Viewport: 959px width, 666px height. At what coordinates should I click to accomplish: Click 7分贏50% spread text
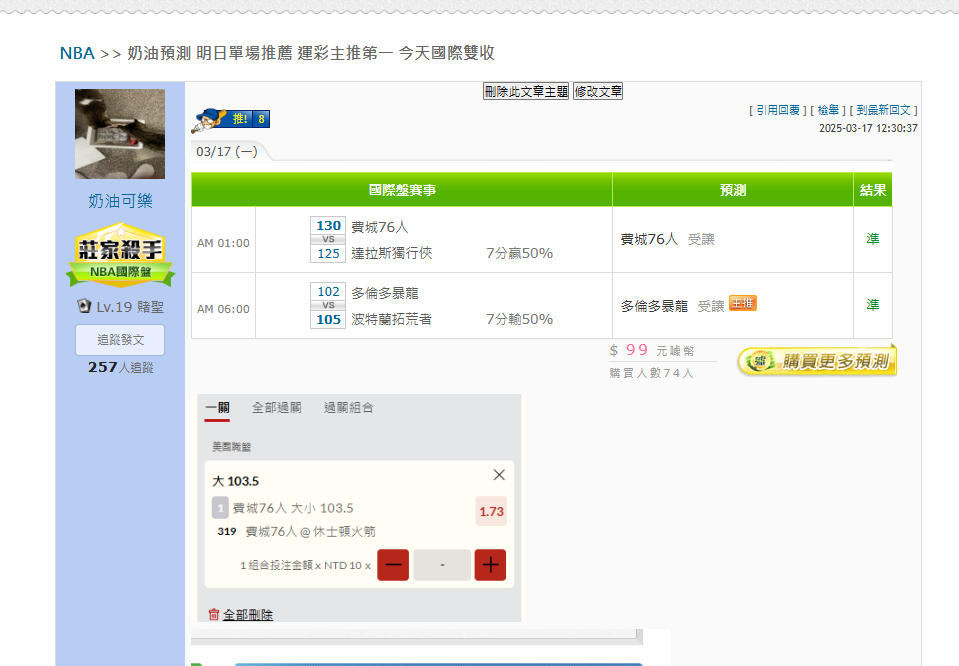click(519, 253)
